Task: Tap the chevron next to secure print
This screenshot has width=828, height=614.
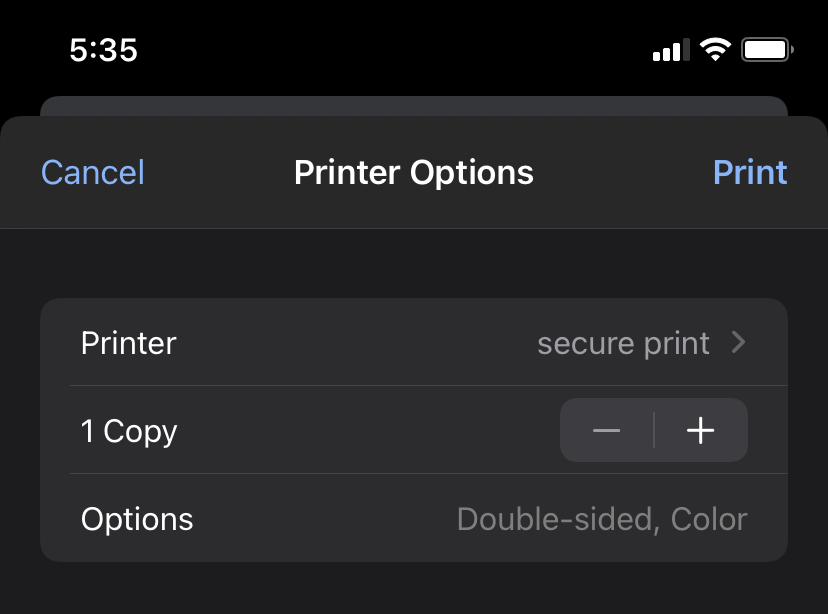Action: pos(738,342)
